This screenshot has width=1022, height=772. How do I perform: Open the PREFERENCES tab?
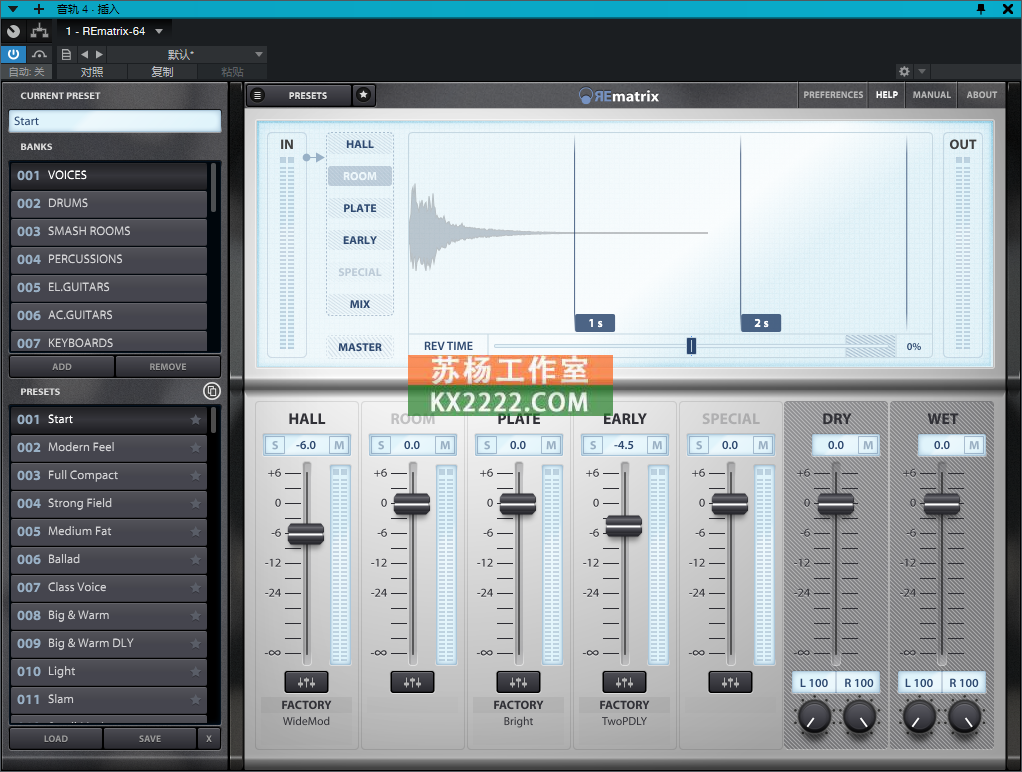point(833,95)
